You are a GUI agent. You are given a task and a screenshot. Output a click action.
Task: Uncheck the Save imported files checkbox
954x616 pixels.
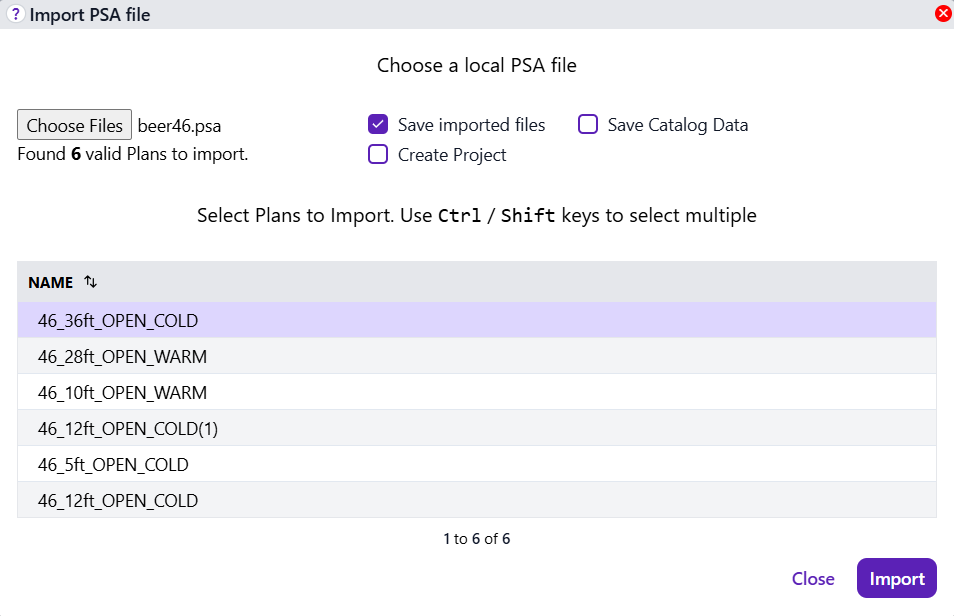378,125
